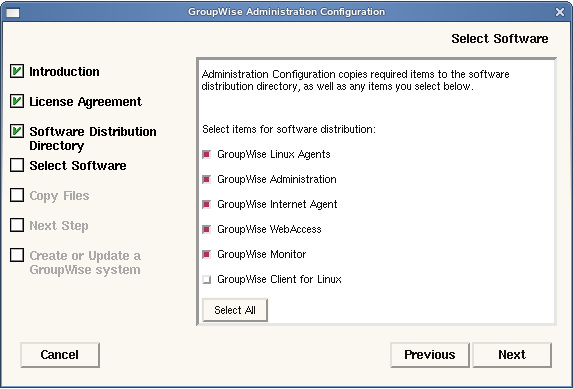Select Software Distribution Directory step label
Image resolution: width=573 pixels, height=389 pixels.
(x=93, y=139)
